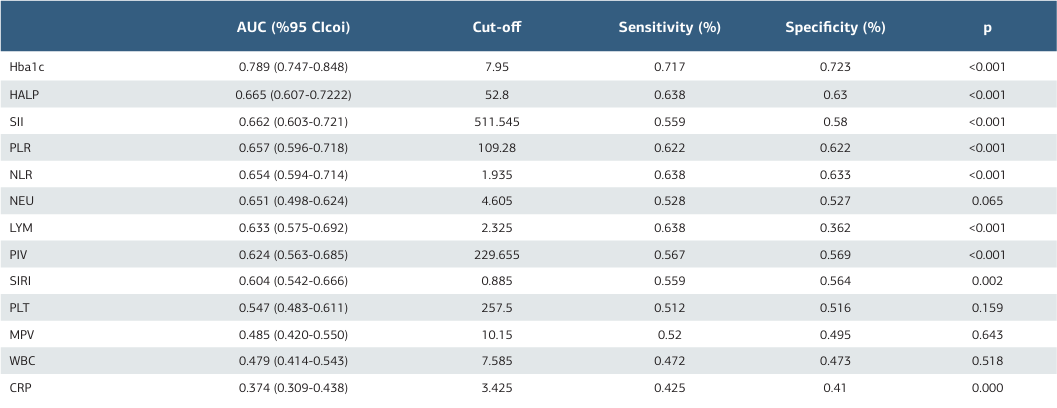Click the Specificity (%) column header

(835, 27)
